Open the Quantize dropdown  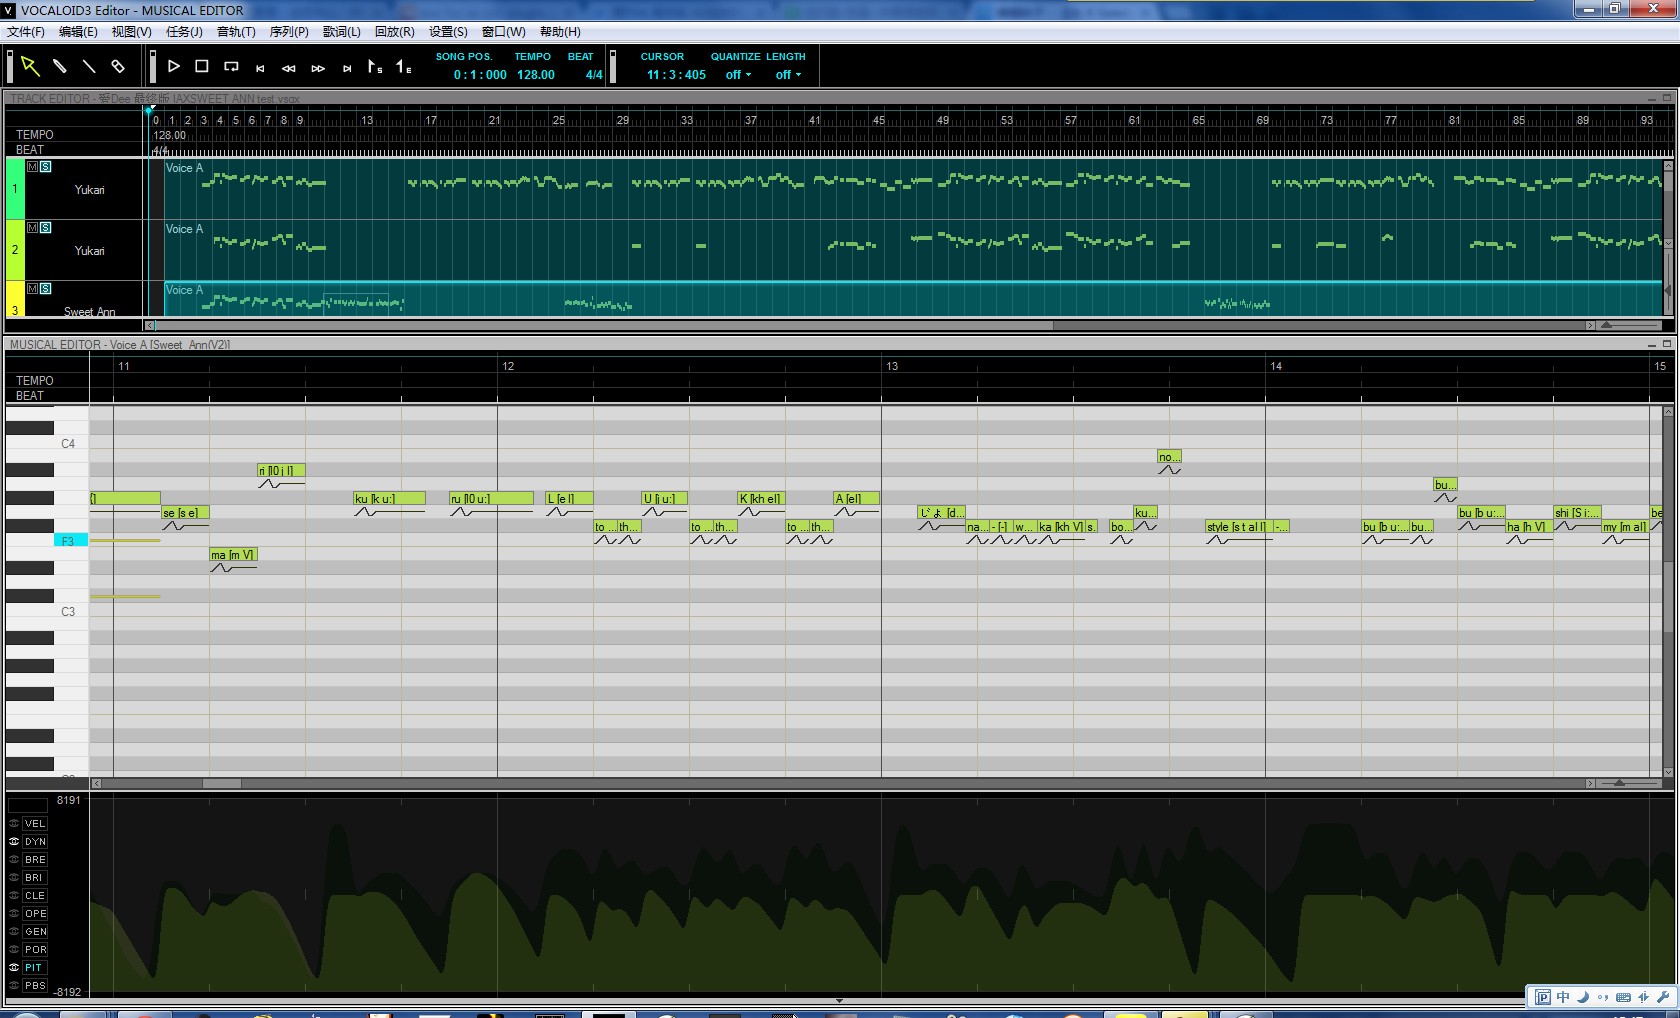738,75
